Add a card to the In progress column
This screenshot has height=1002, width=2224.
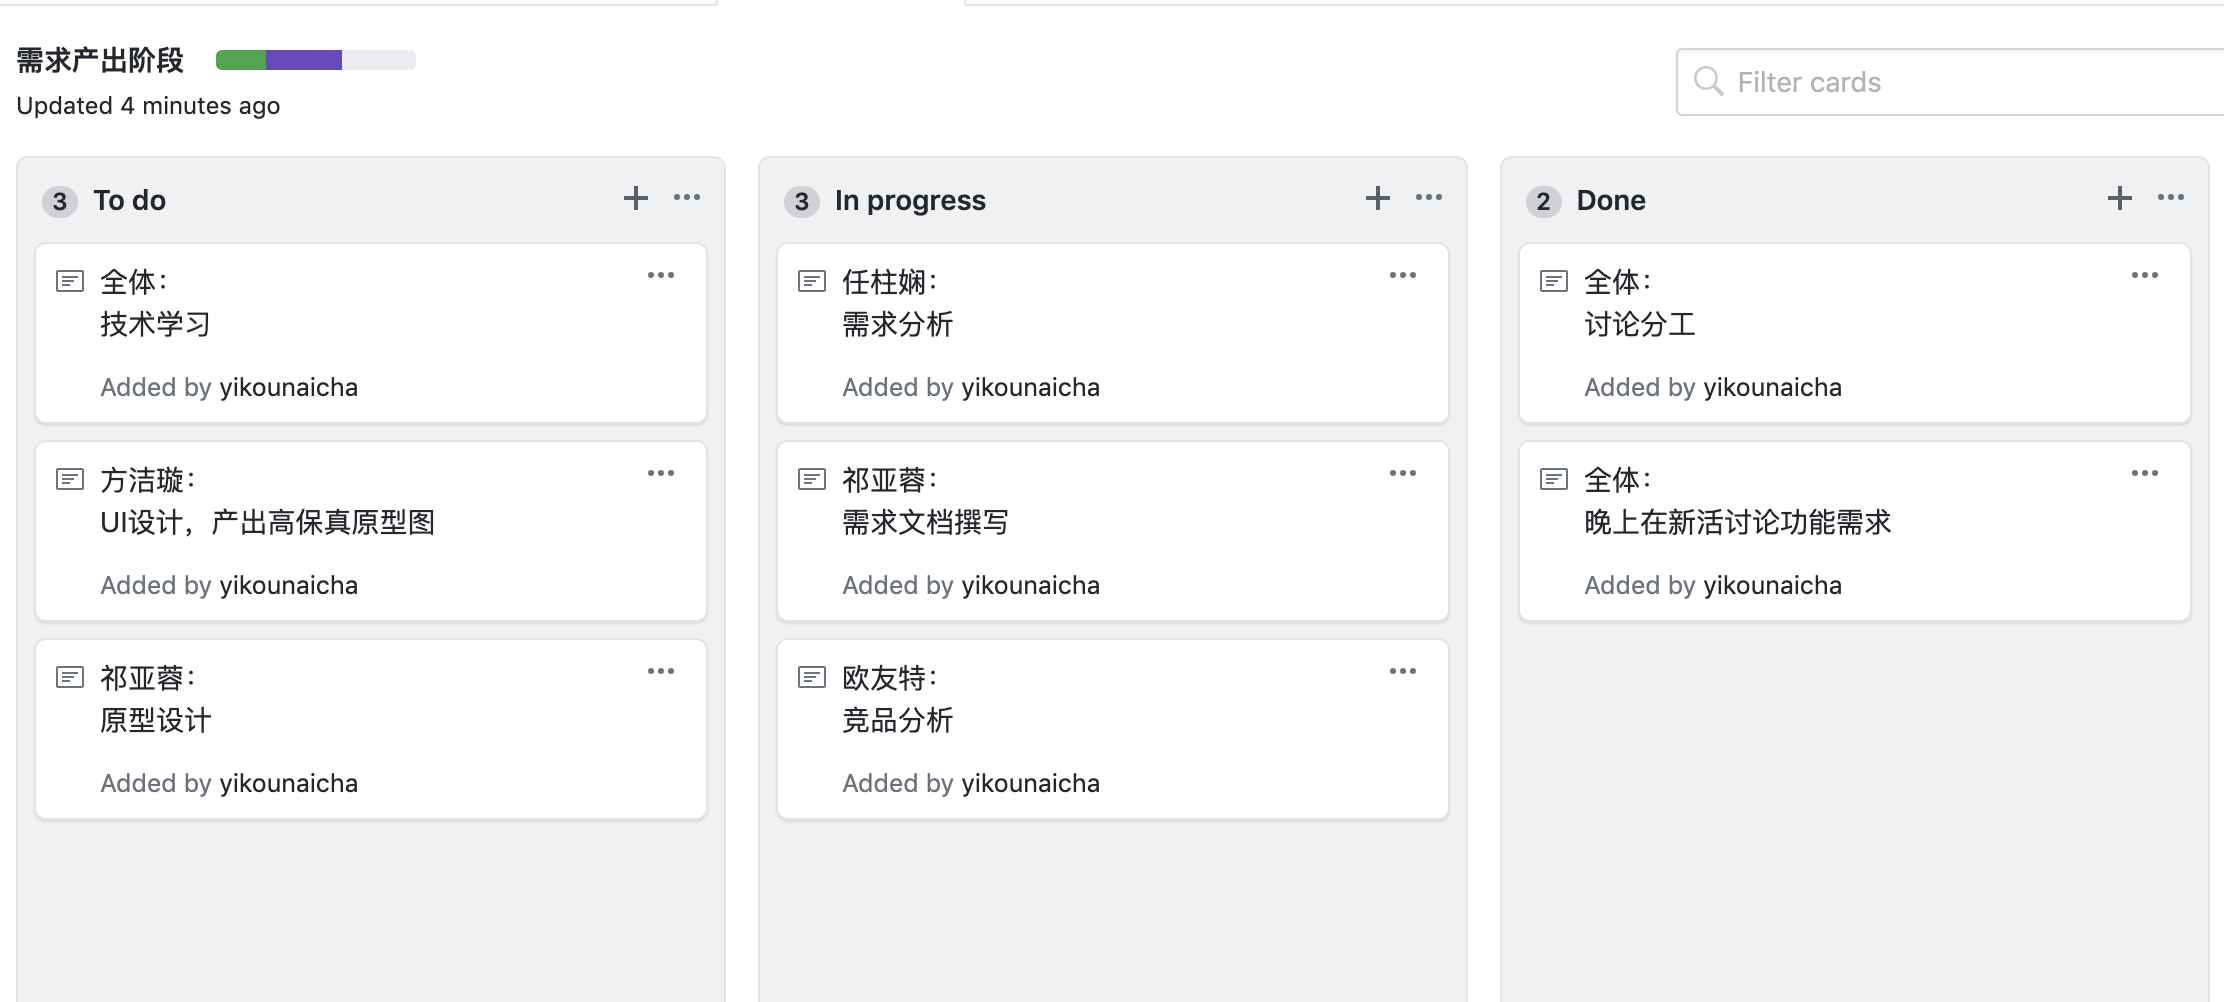(1378, 198)
